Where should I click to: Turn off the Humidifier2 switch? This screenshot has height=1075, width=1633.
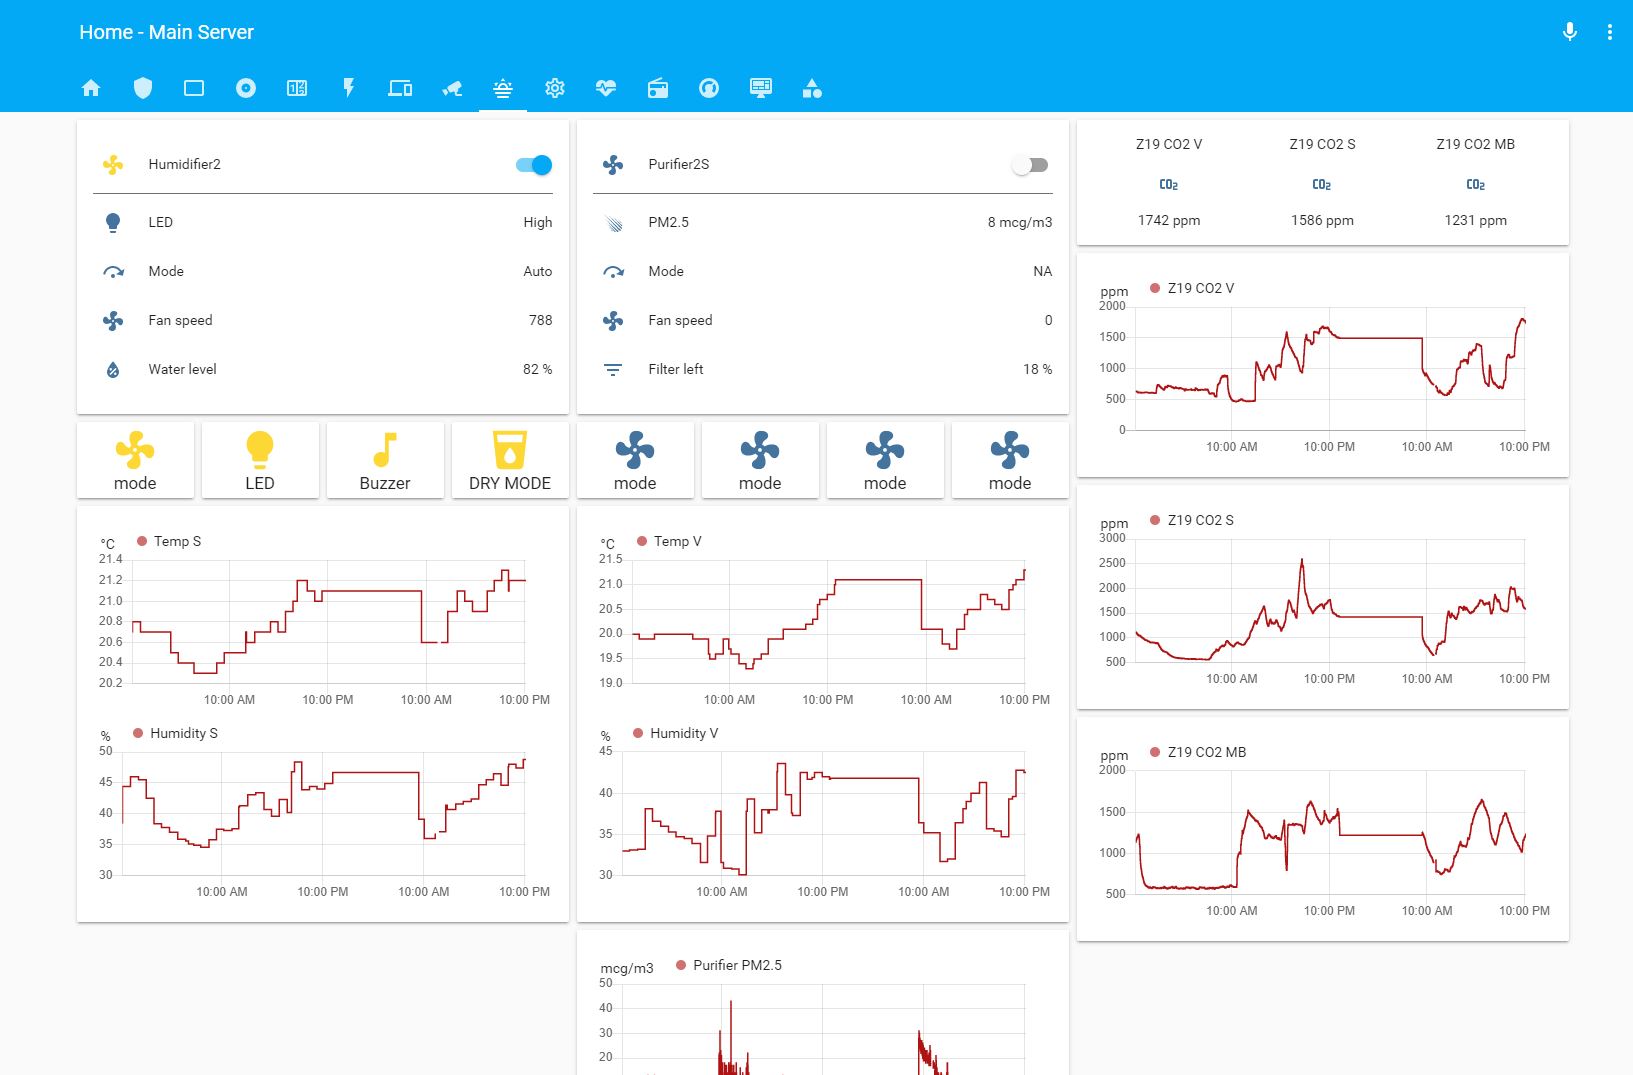coord(534,165)
